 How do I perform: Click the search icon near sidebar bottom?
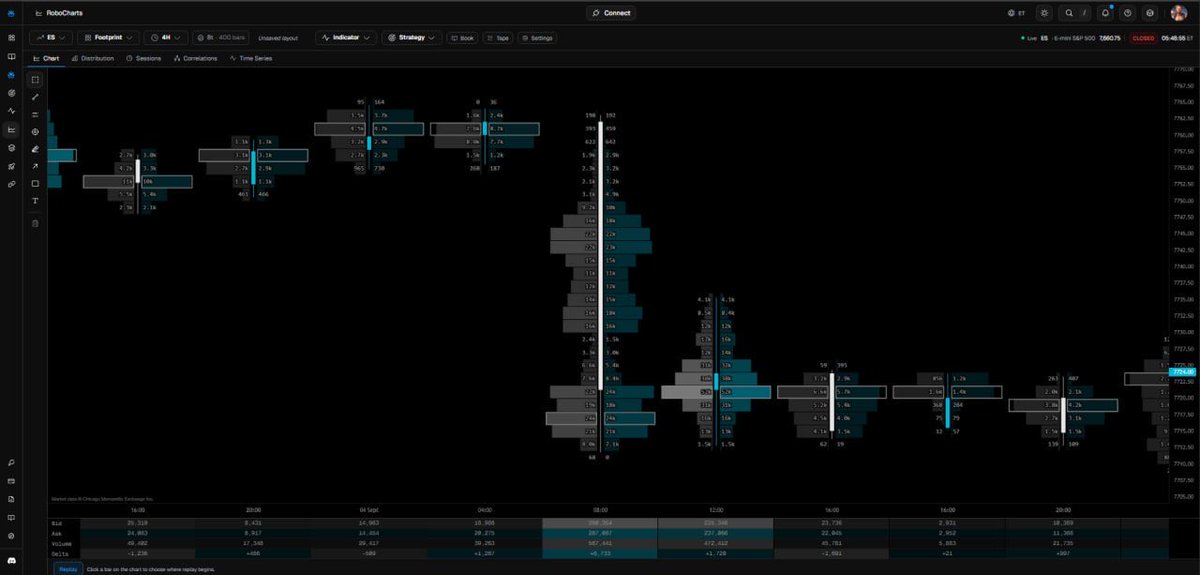11,463
